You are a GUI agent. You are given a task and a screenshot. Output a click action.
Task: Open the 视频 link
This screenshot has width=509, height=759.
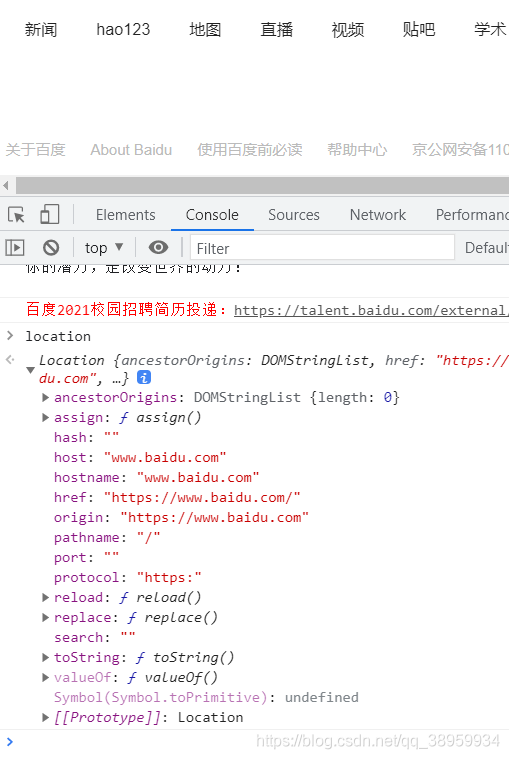347,30
